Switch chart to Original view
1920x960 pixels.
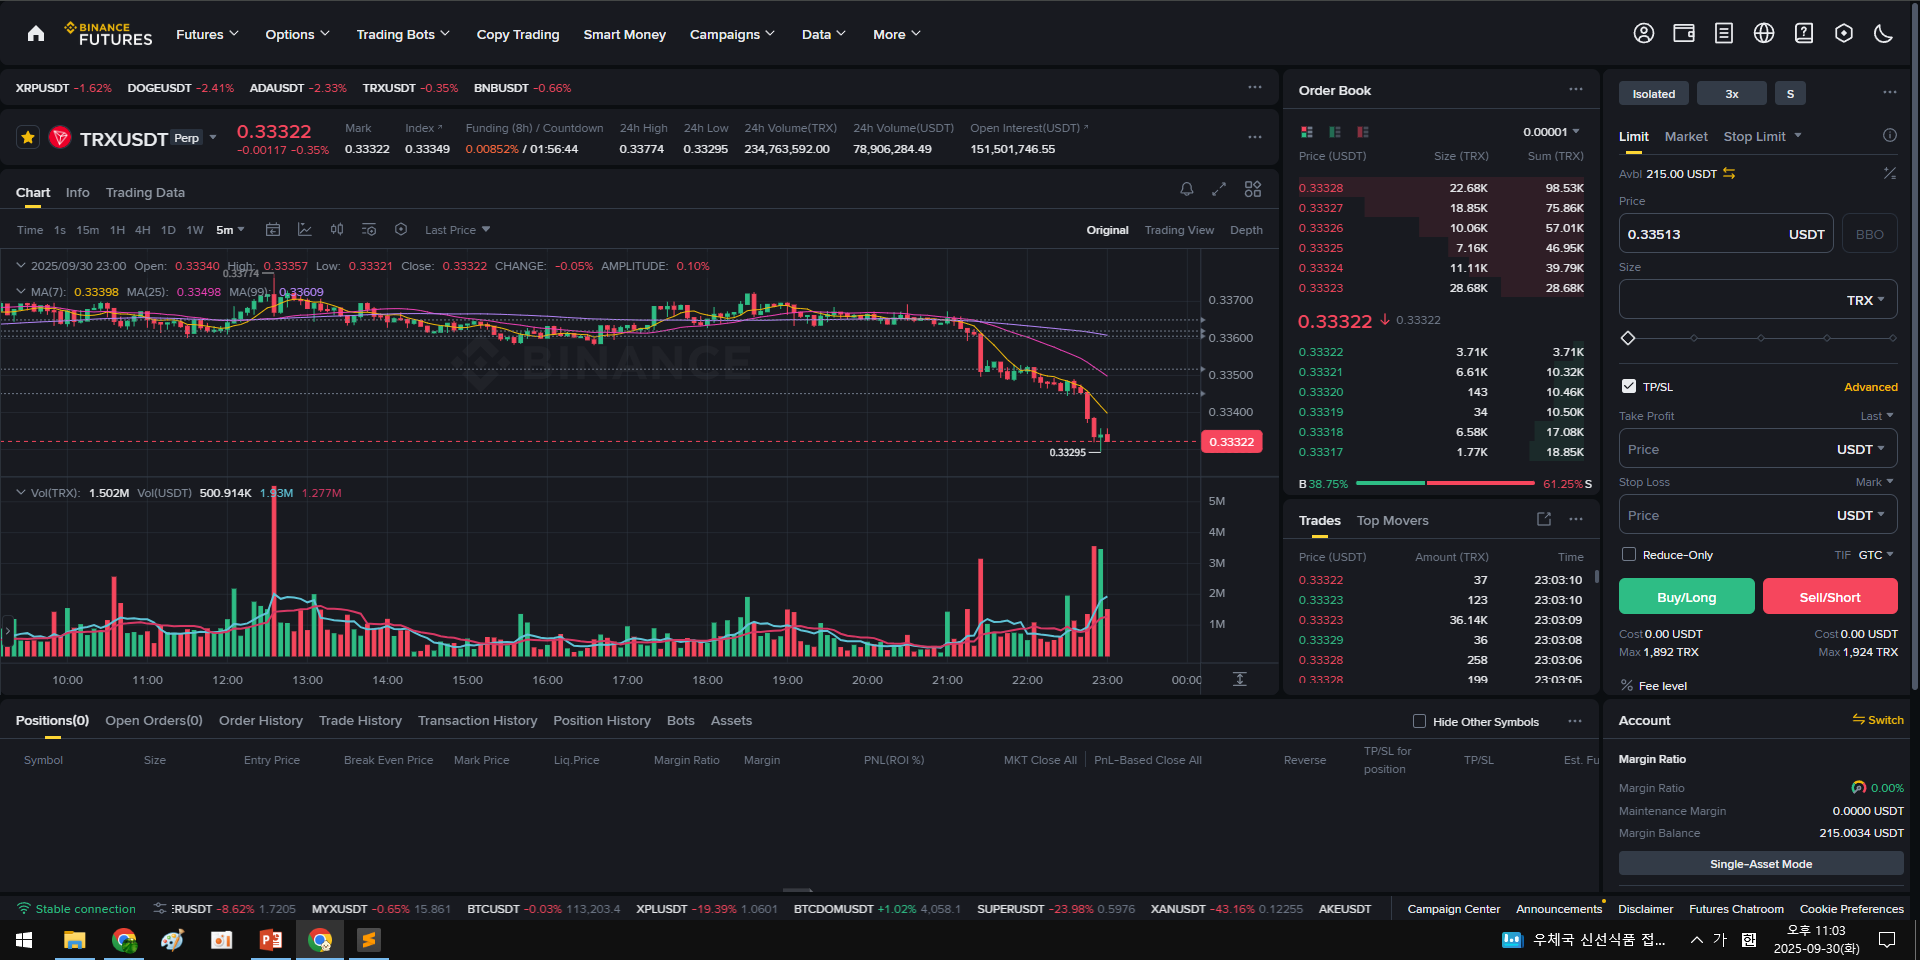coord(1108,230)
